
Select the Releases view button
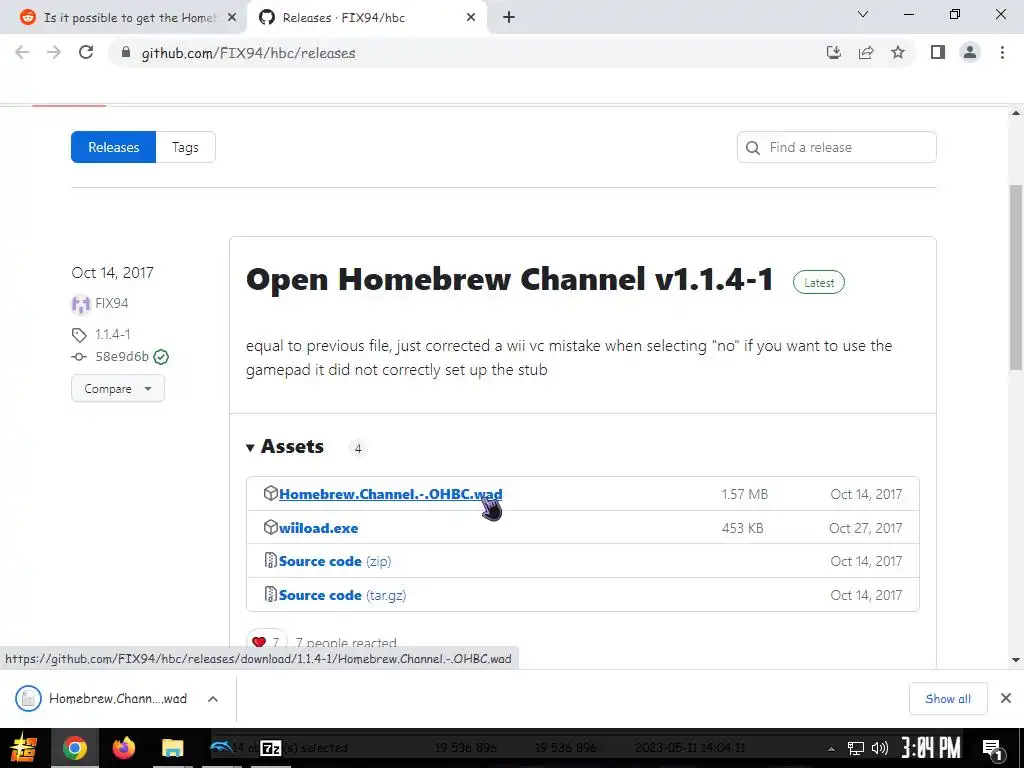[x=114, y=147]
